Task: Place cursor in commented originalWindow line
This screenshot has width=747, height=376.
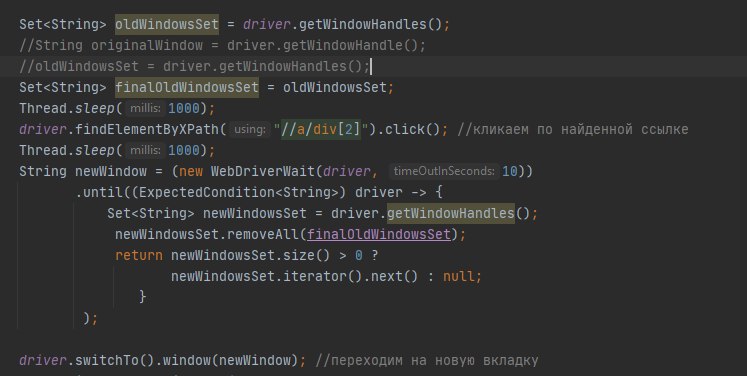Action: [222, 45]
